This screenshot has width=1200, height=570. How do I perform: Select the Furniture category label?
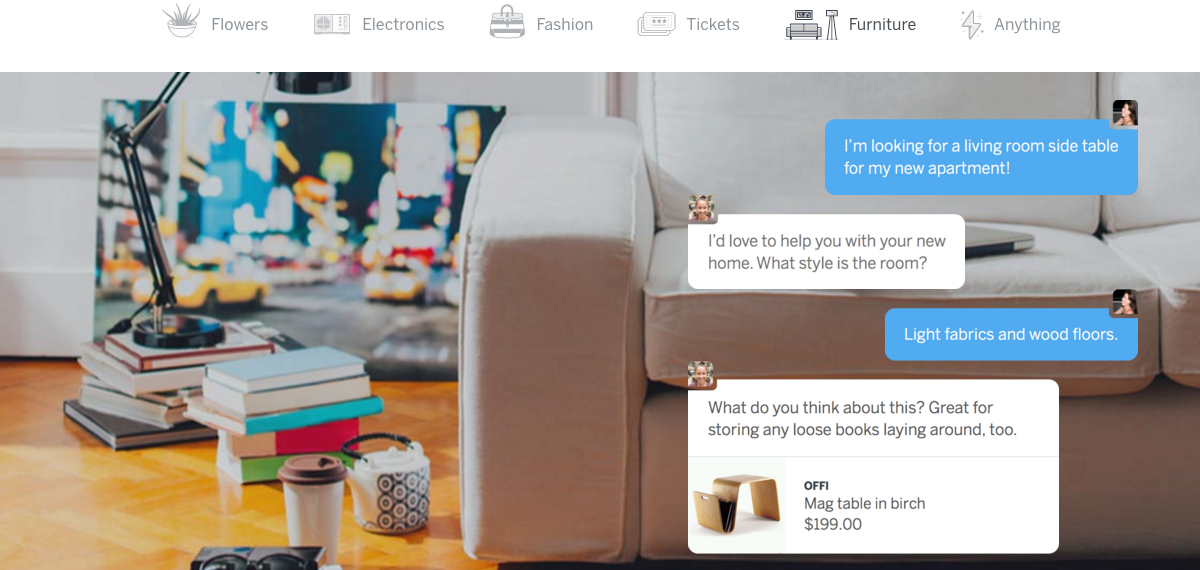(882, 25)
